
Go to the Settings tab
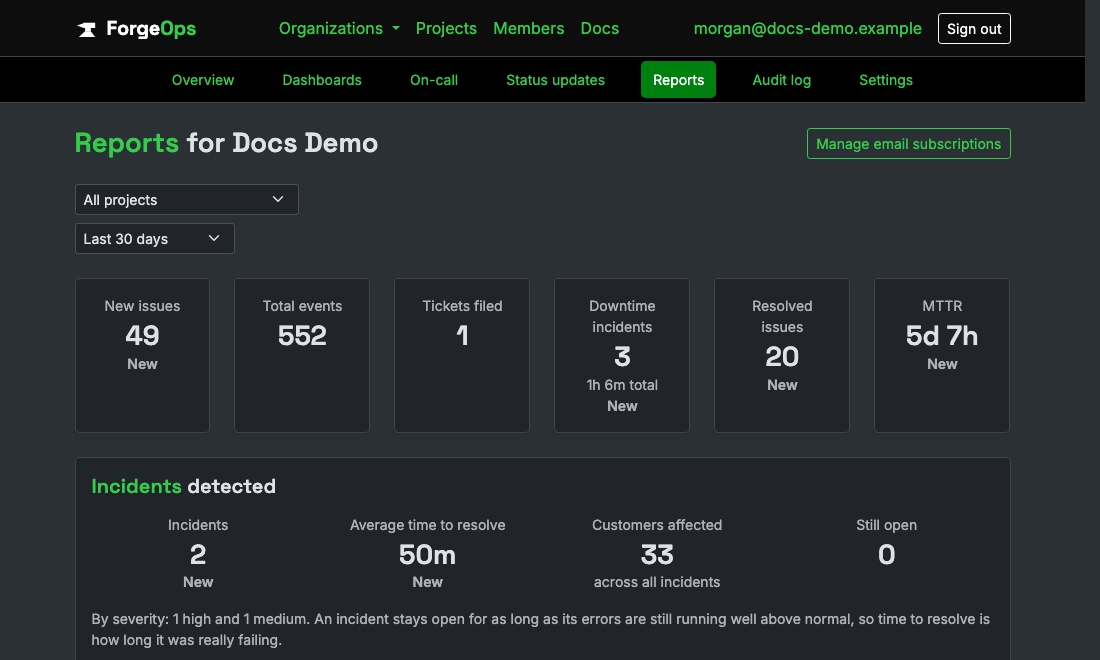pyautogui.click(x=885, y=80)
